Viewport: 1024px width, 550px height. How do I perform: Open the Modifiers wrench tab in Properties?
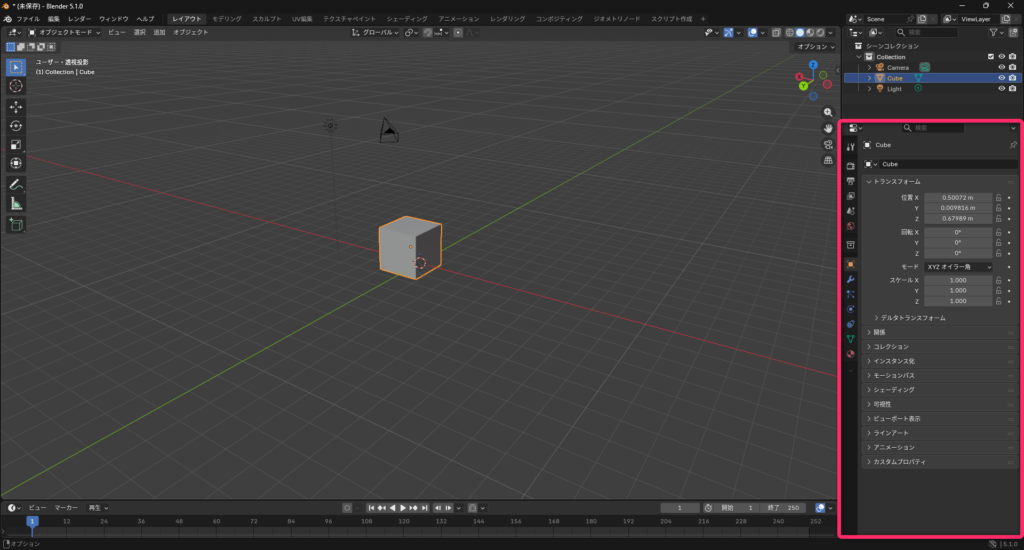click(x=850, y=279)
